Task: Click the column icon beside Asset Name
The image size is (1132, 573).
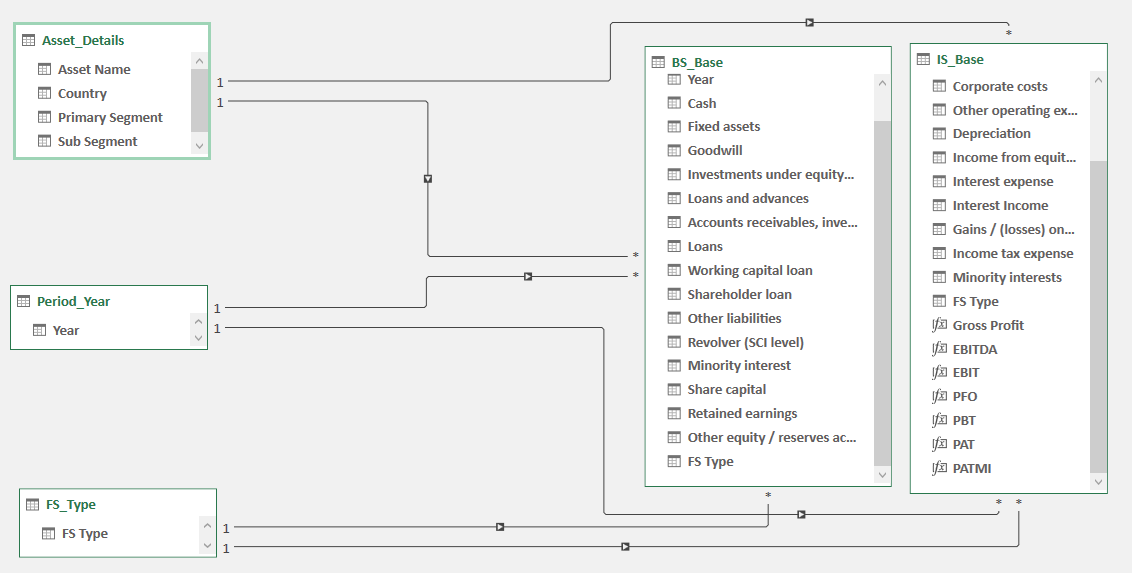Action: point(44,69)
